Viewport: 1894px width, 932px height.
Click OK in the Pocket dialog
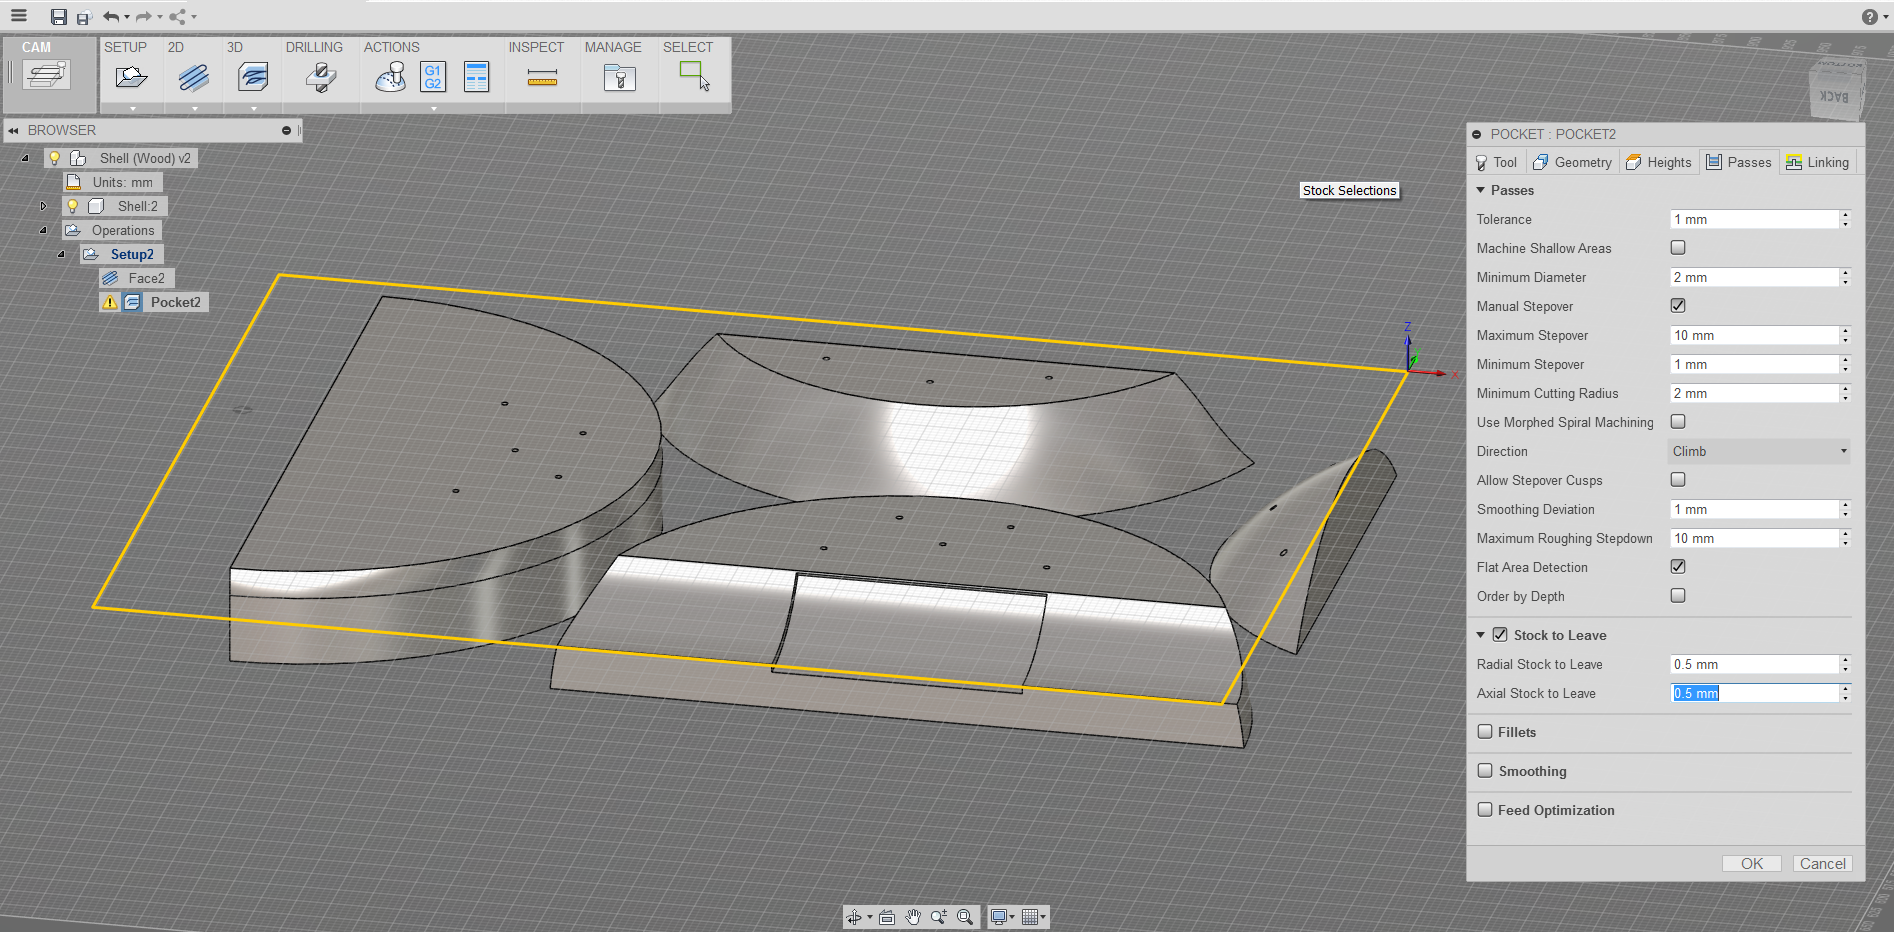click(1752, 863)
